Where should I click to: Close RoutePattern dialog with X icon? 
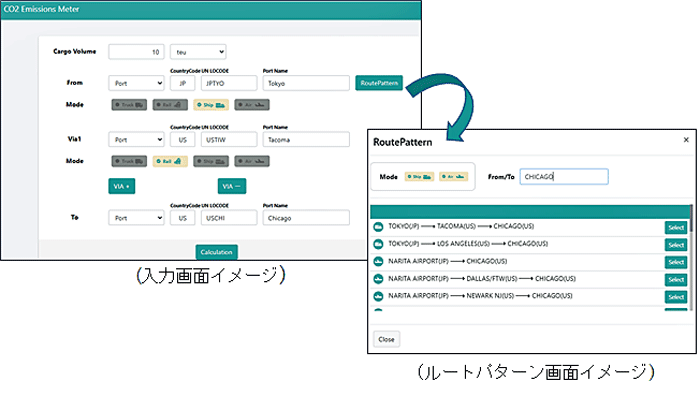[686, 140]
